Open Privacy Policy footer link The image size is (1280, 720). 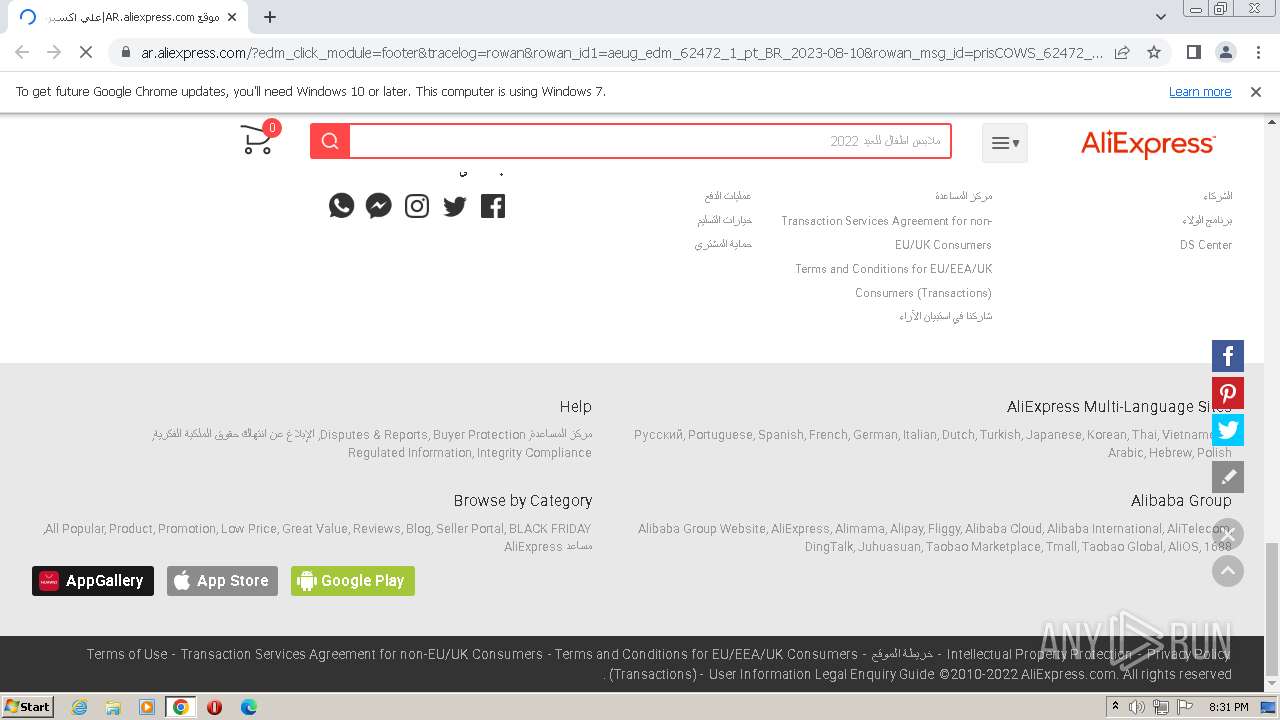coord(1189,654)
